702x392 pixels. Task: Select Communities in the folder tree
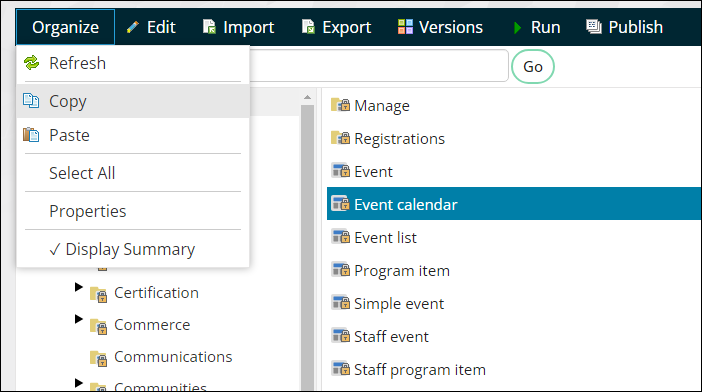click(x=160, y=387)
